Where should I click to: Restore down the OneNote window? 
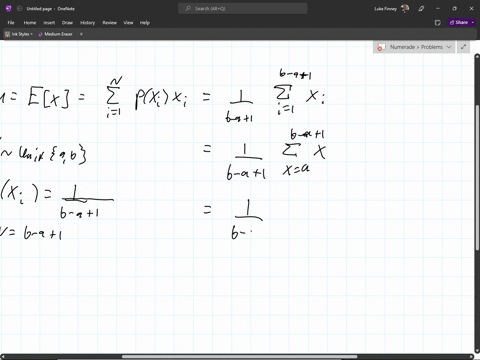[454, 9]
